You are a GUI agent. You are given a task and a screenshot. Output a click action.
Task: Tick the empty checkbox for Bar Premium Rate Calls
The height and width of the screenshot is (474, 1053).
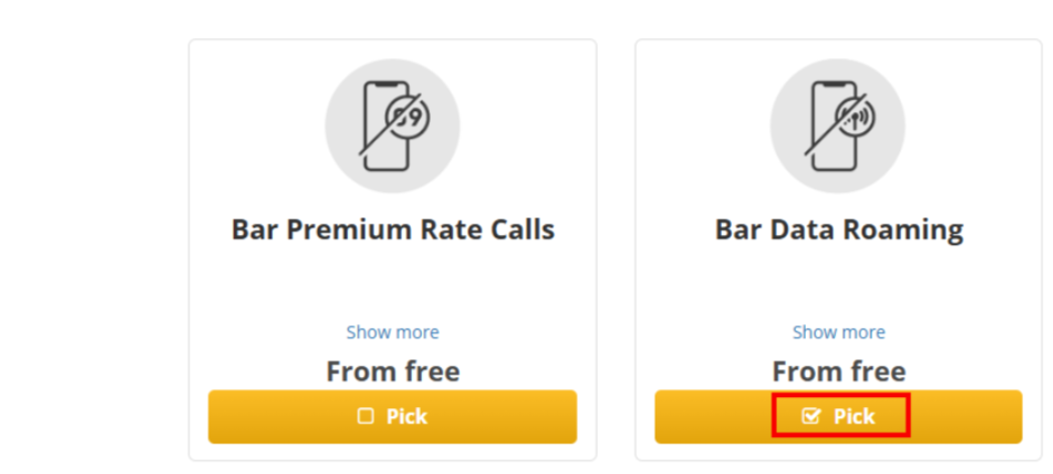[365, 416]
